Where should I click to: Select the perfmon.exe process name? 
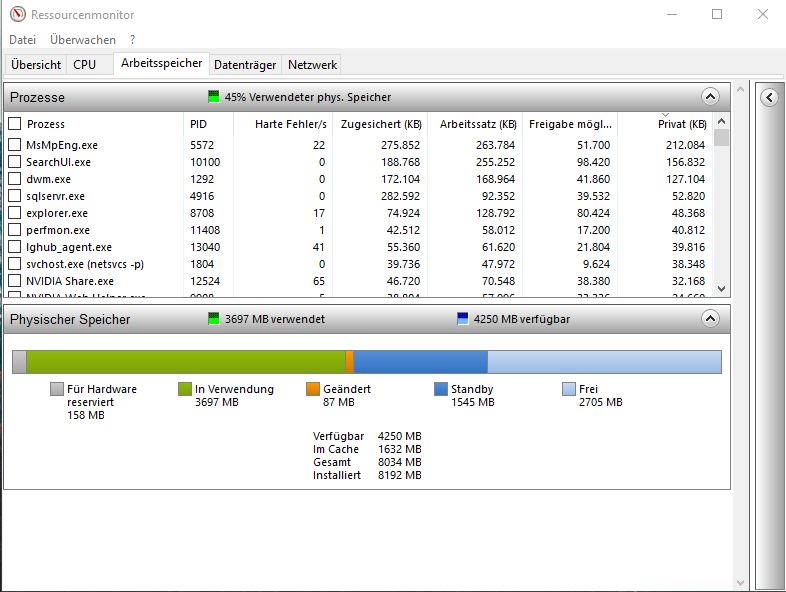[x=58, y=230]
